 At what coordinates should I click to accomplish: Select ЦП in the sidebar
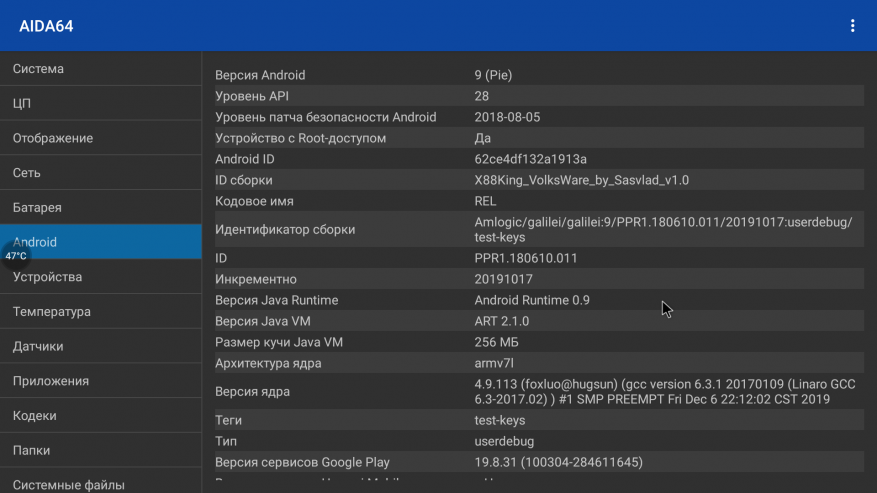(100, 104)
